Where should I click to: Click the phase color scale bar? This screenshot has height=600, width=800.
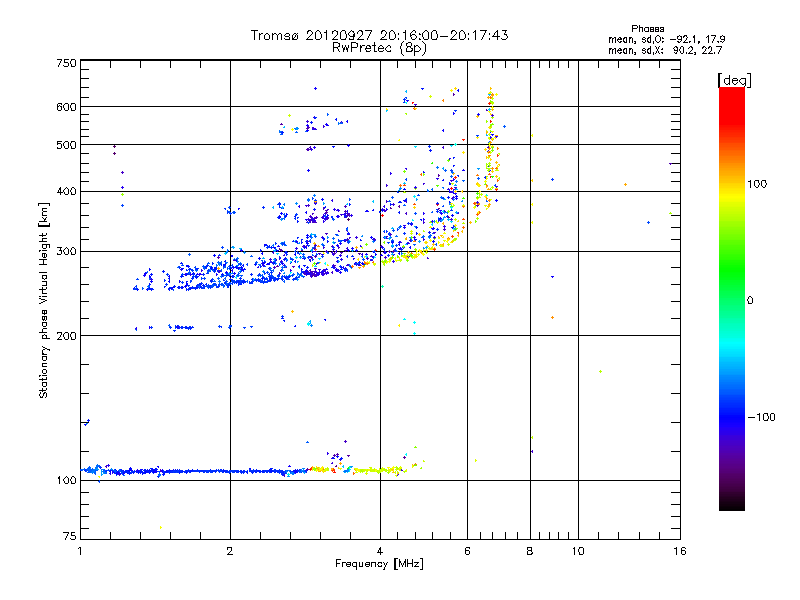(732, 298)
